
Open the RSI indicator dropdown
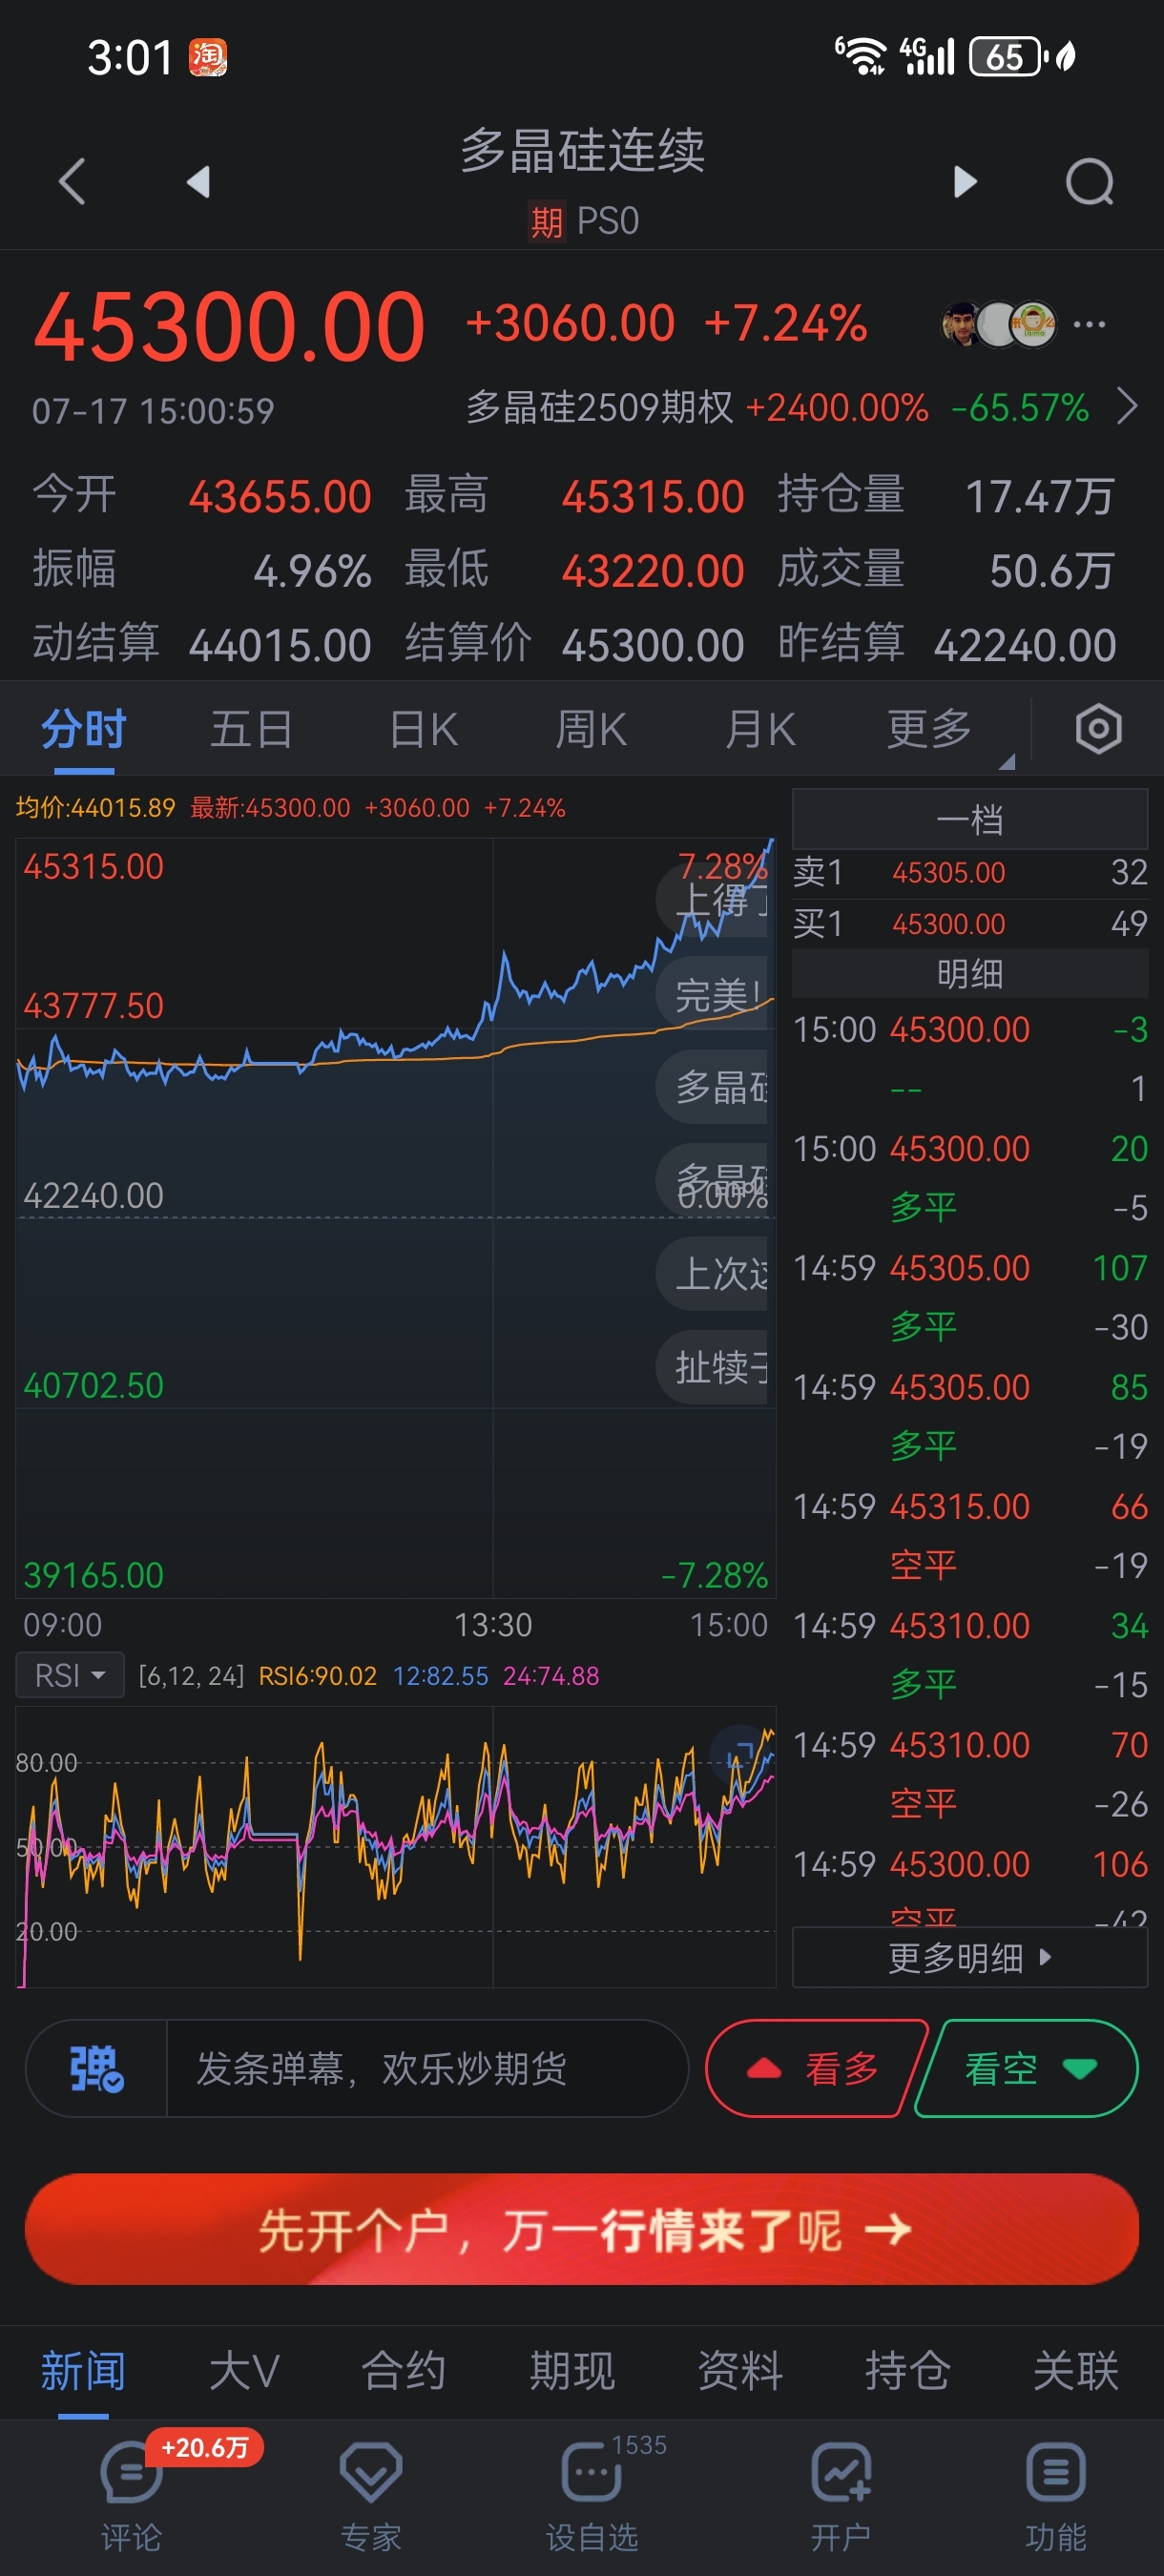pyautogui.click(x=70, y=1675)
